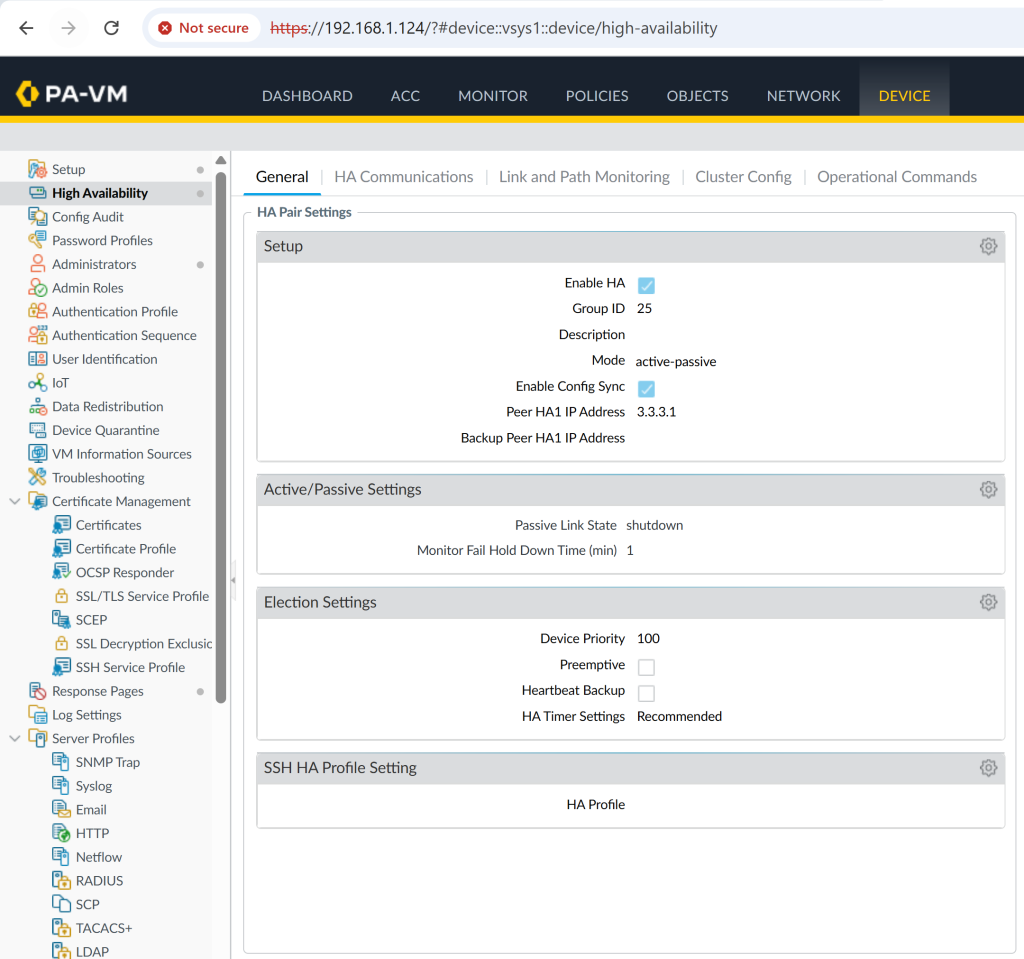The height and width of the screenshot is (959, 1024).
Task: Open the DASHBOARD top menu
Action: [x=307, y=96]
